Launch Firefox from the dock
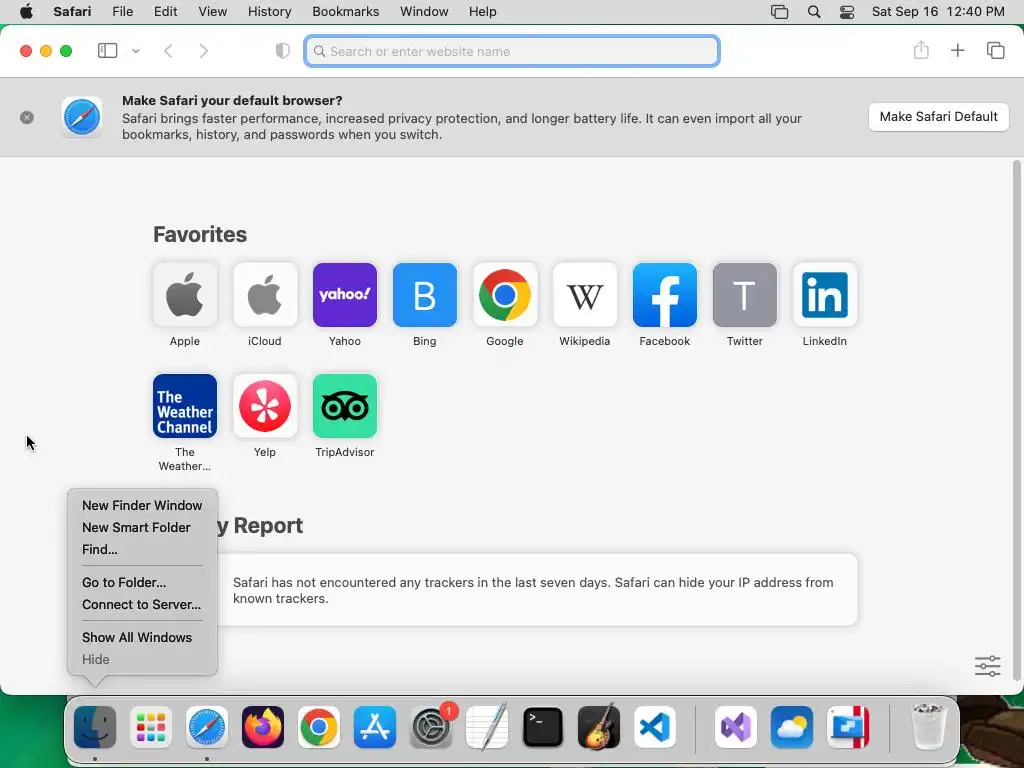1024x768 pixels. pyautogui.click(x=263, y=727)
